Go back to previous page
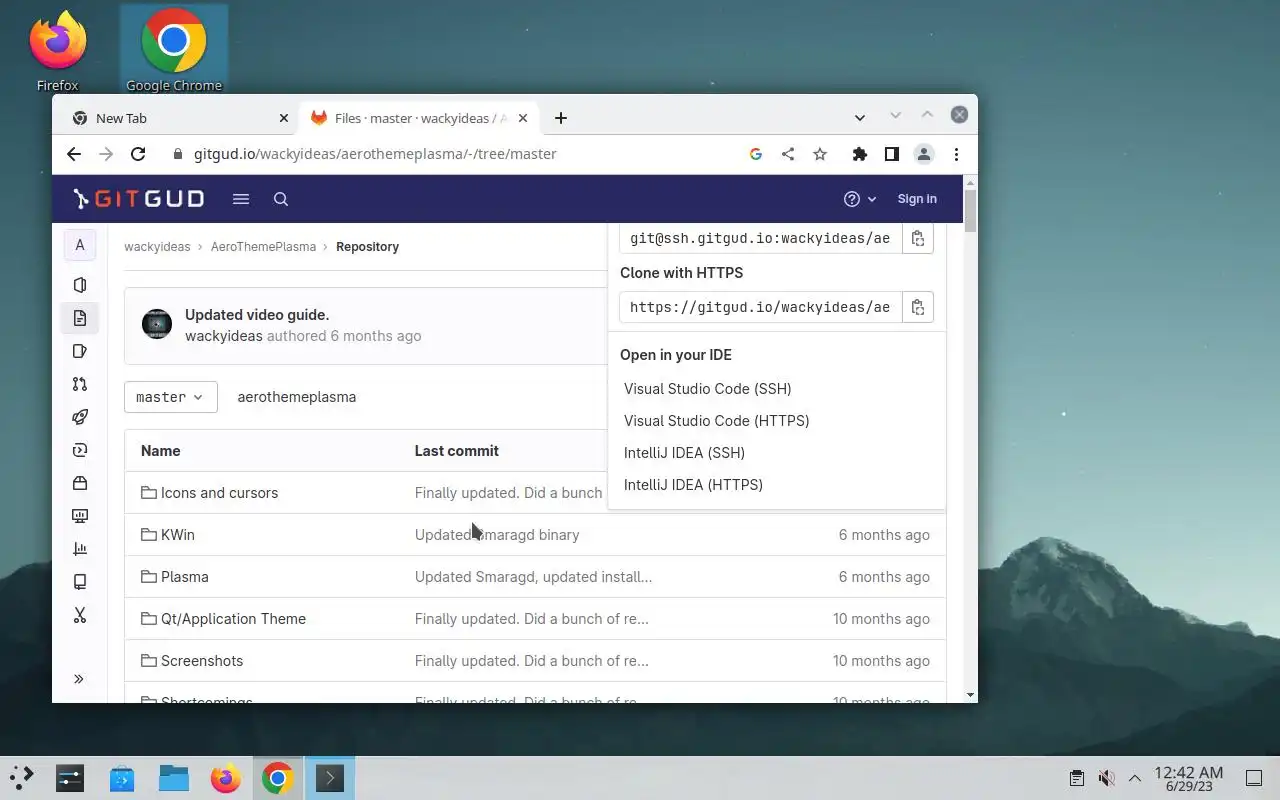The height and width of the screenshot is (800, 1280). click(x=74, y=154)
